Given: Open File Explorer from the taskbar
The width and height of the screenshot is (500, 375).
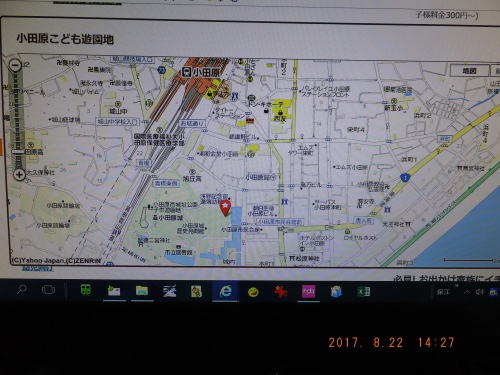Looking at the screenshot, I should (142, 291).
